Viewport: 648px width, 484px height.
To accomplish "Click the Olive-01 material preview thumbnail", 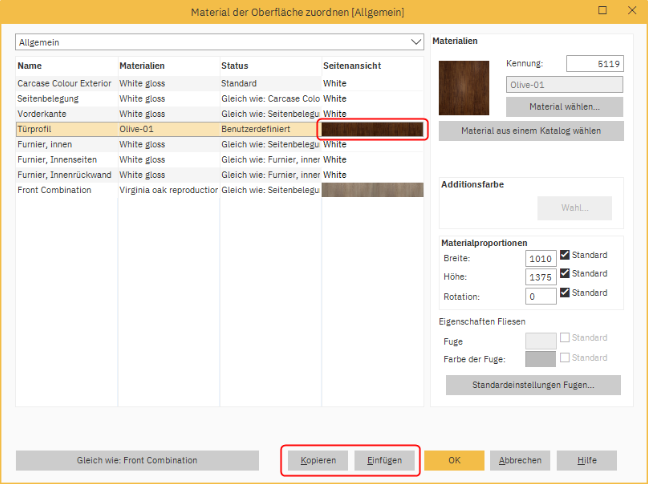I will (x=464, y=87).
